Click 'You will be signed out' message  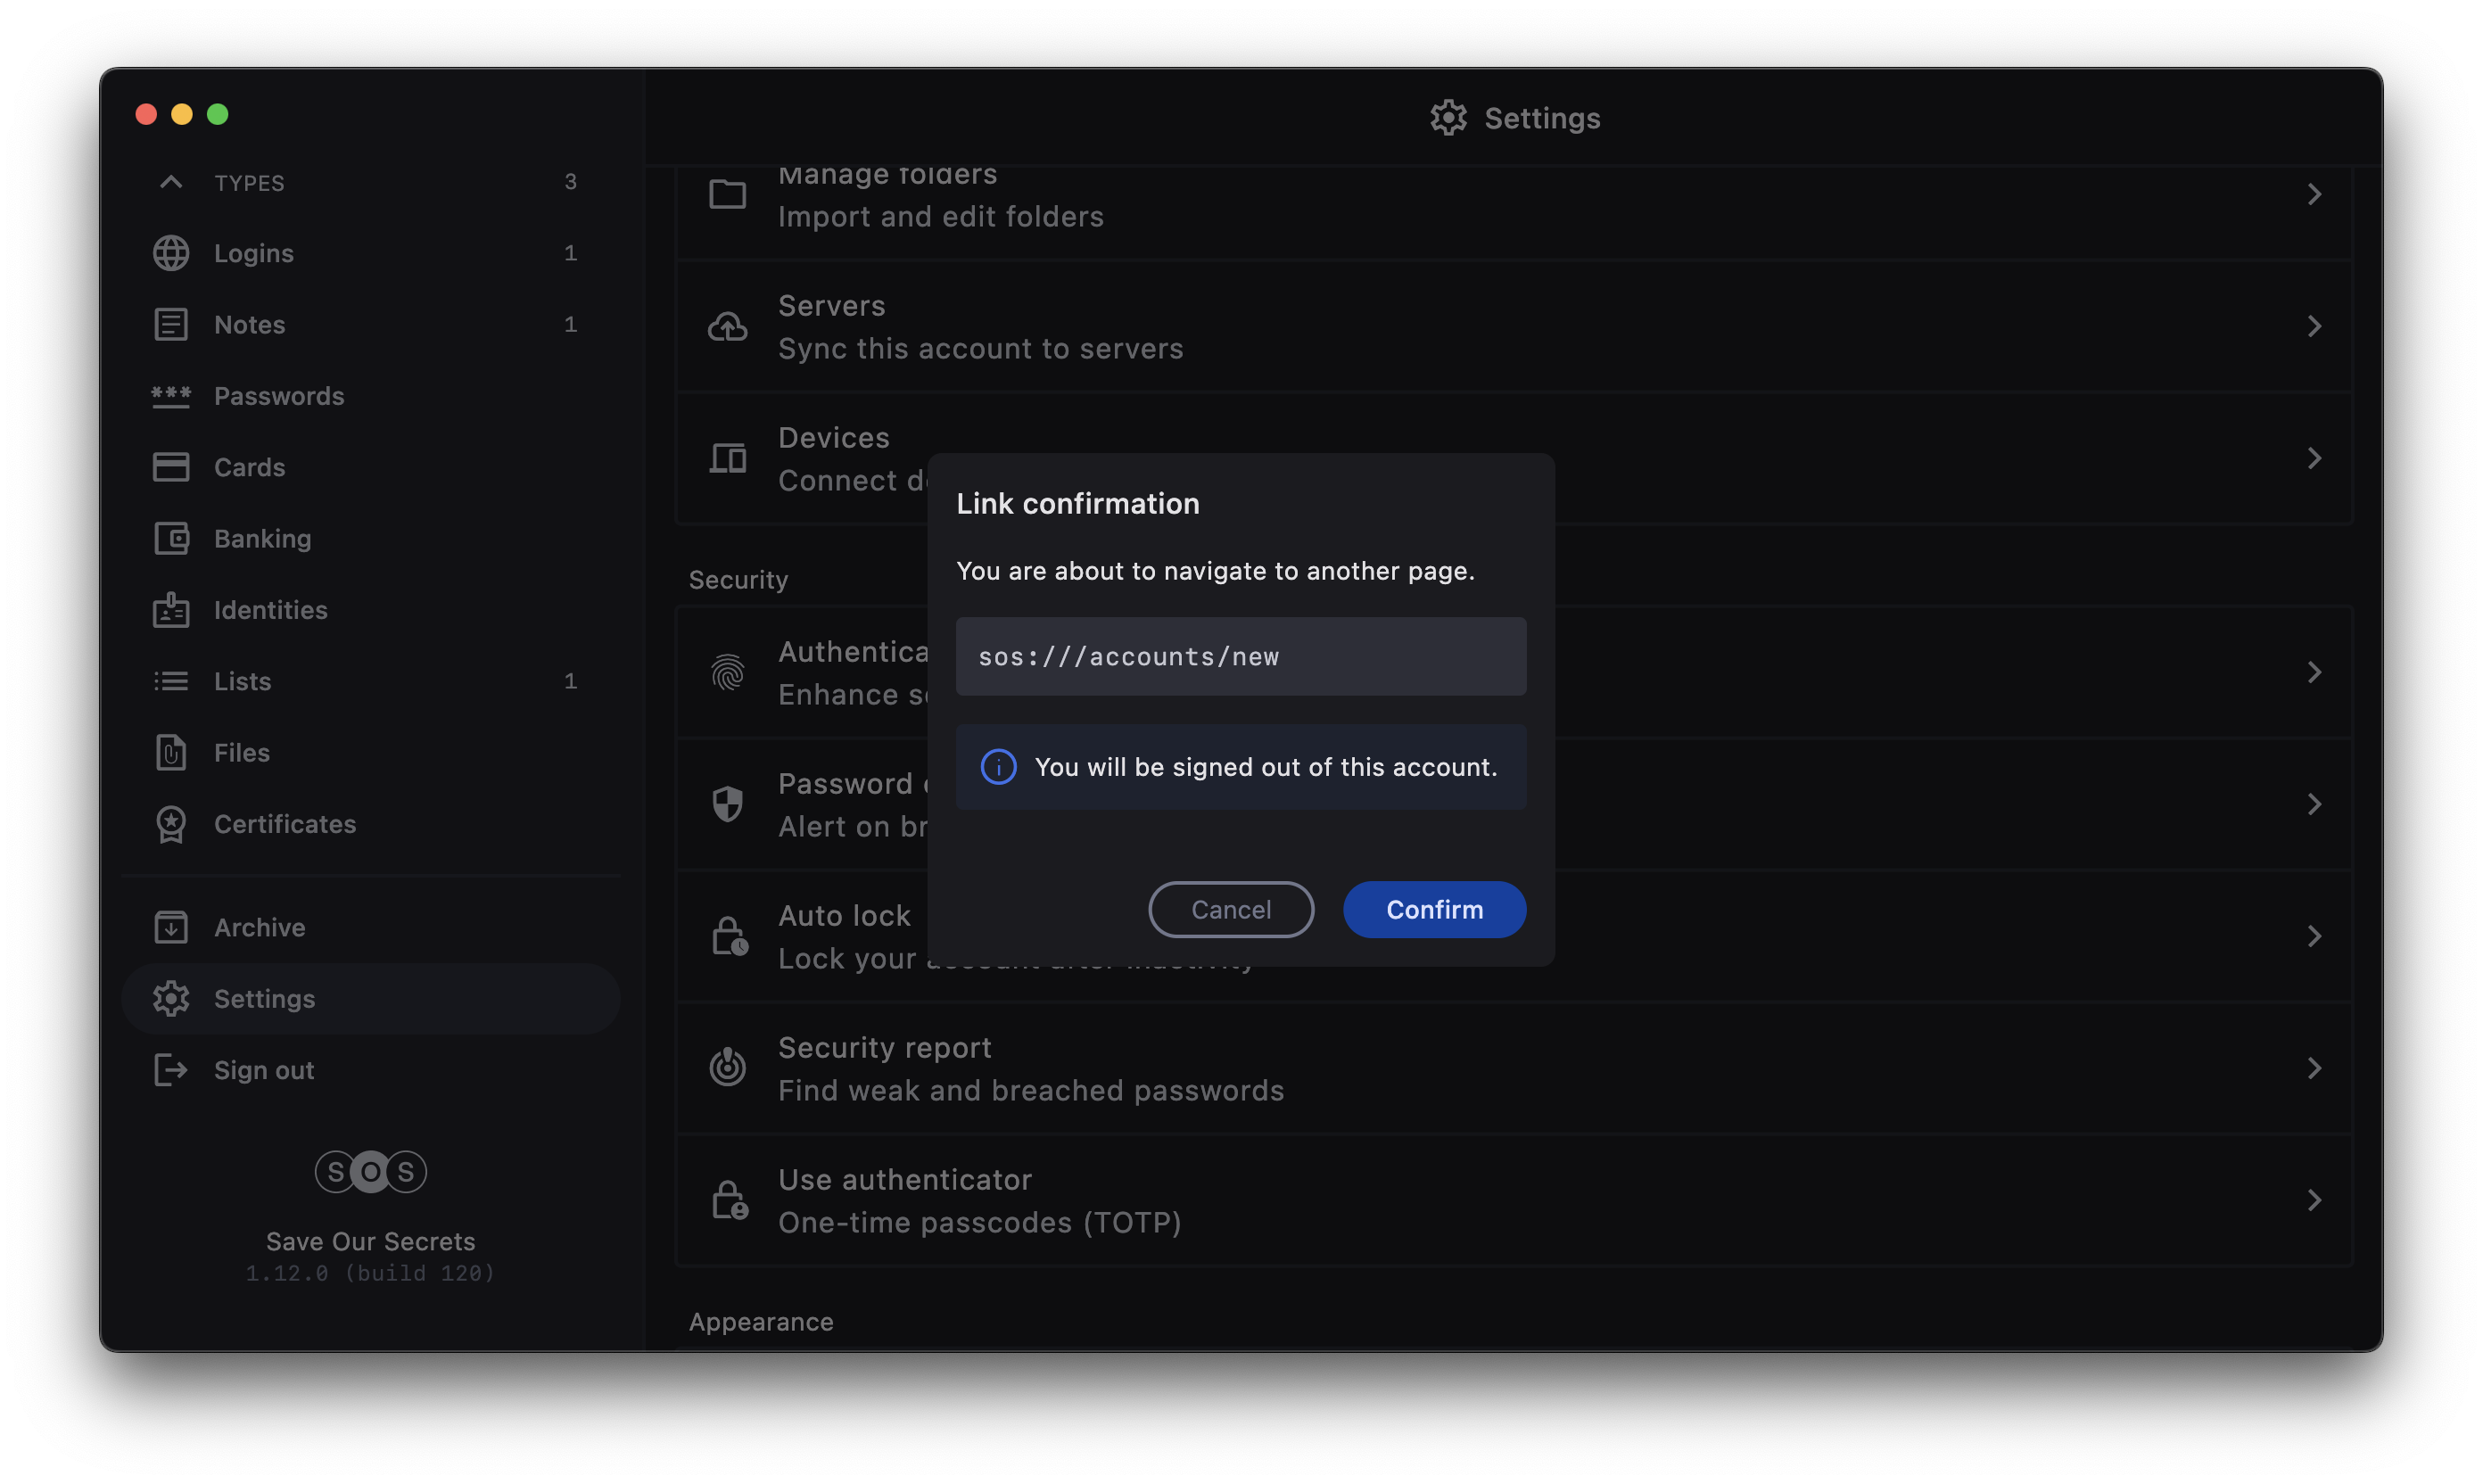tap(1266, 767)
